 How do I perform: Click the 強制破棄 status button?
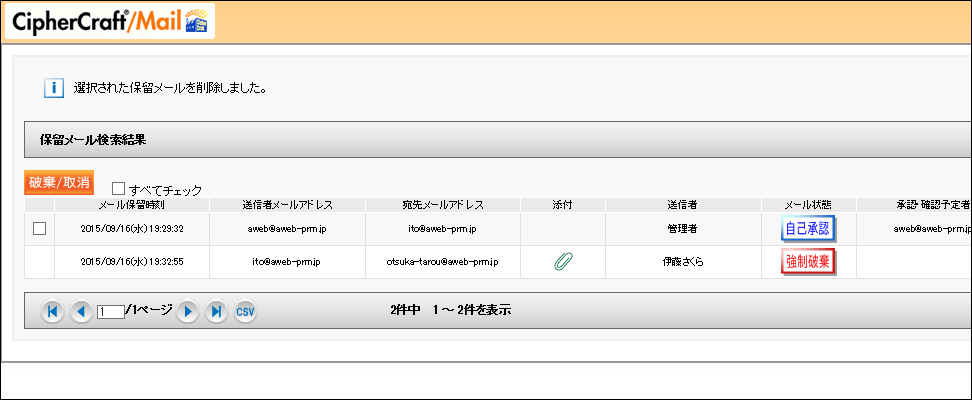[x=808, y=262]
